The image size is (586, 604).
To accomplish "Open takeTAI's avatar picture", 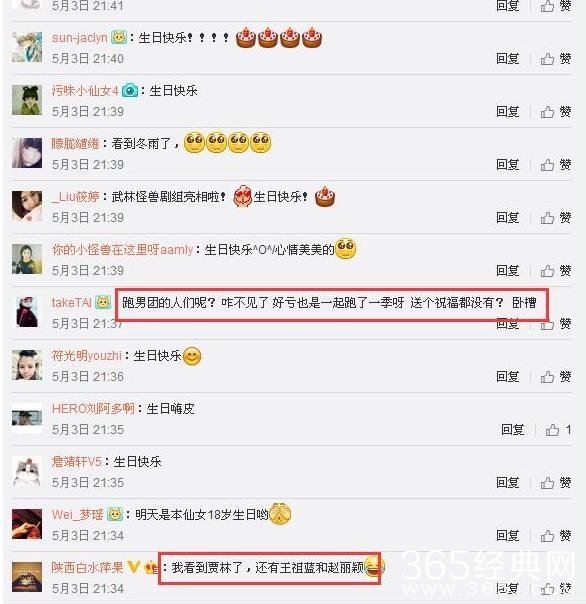I will (x=27, y=312).
